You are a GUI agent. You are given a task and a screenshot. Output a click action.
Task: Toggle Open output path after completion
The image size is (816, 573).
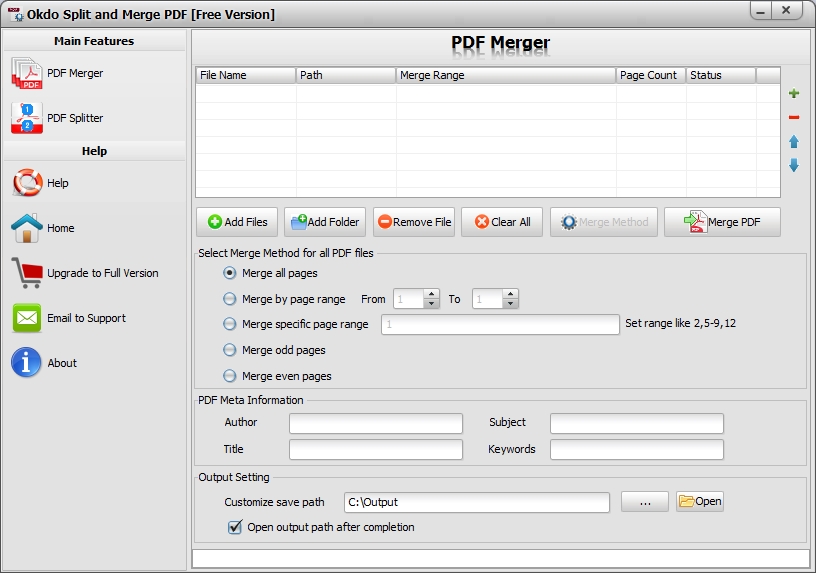click(x=235, y=527)
